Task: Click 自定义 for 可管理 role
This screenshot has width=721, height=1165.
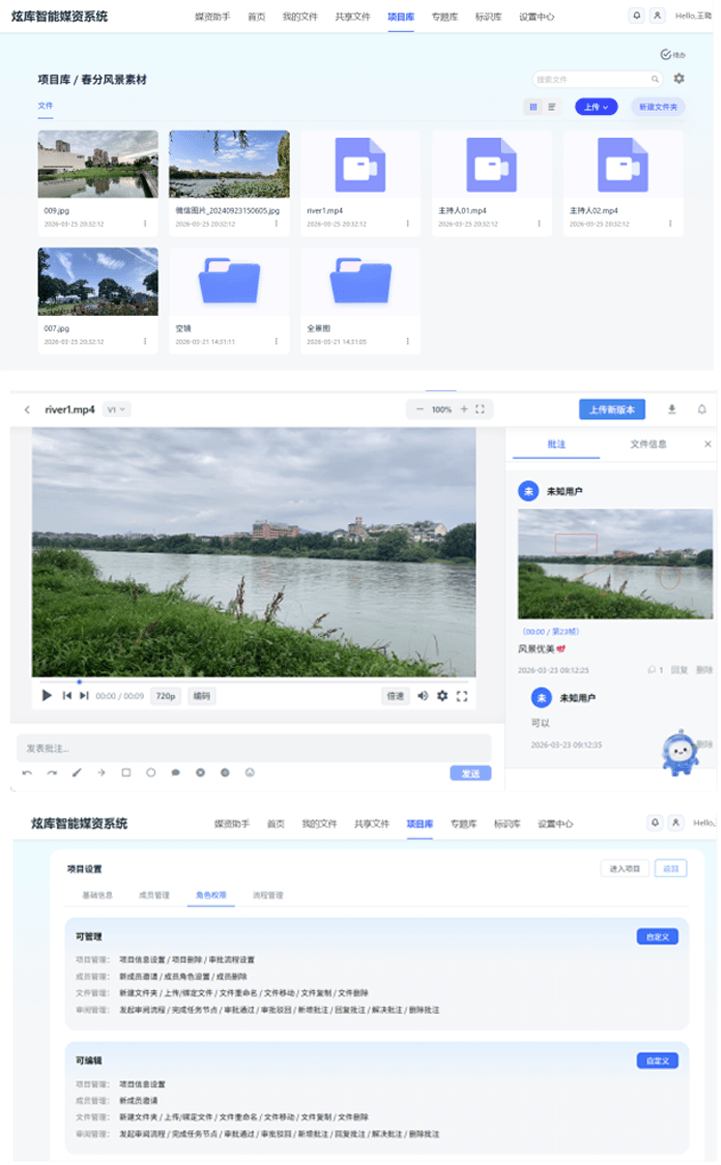Action: click(x=657, y=937)
